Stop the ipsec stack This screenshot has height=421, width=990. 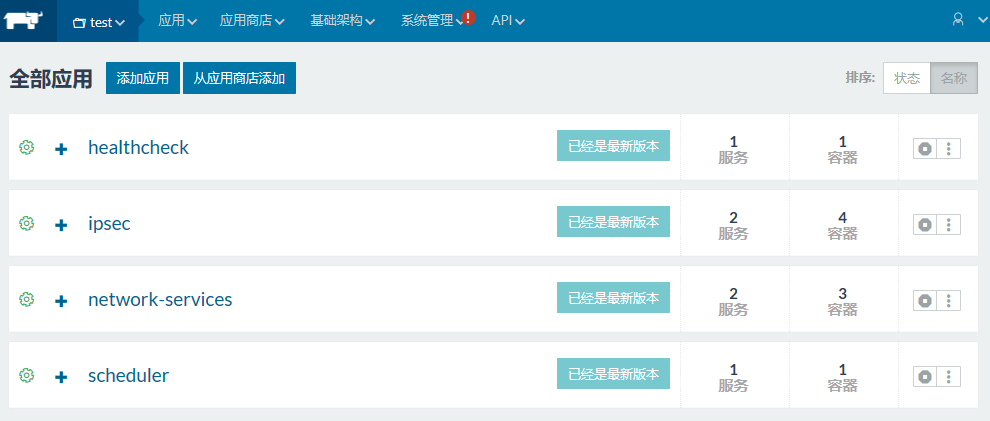pos(925,225)
